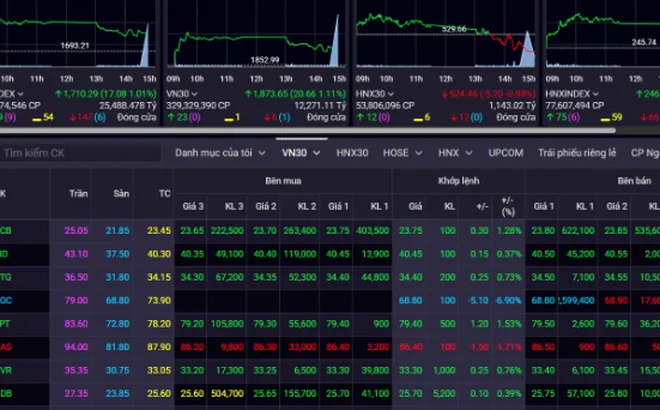Click ask volume 622,100 cell
The image size is (660, 410).
coord(578,230)
